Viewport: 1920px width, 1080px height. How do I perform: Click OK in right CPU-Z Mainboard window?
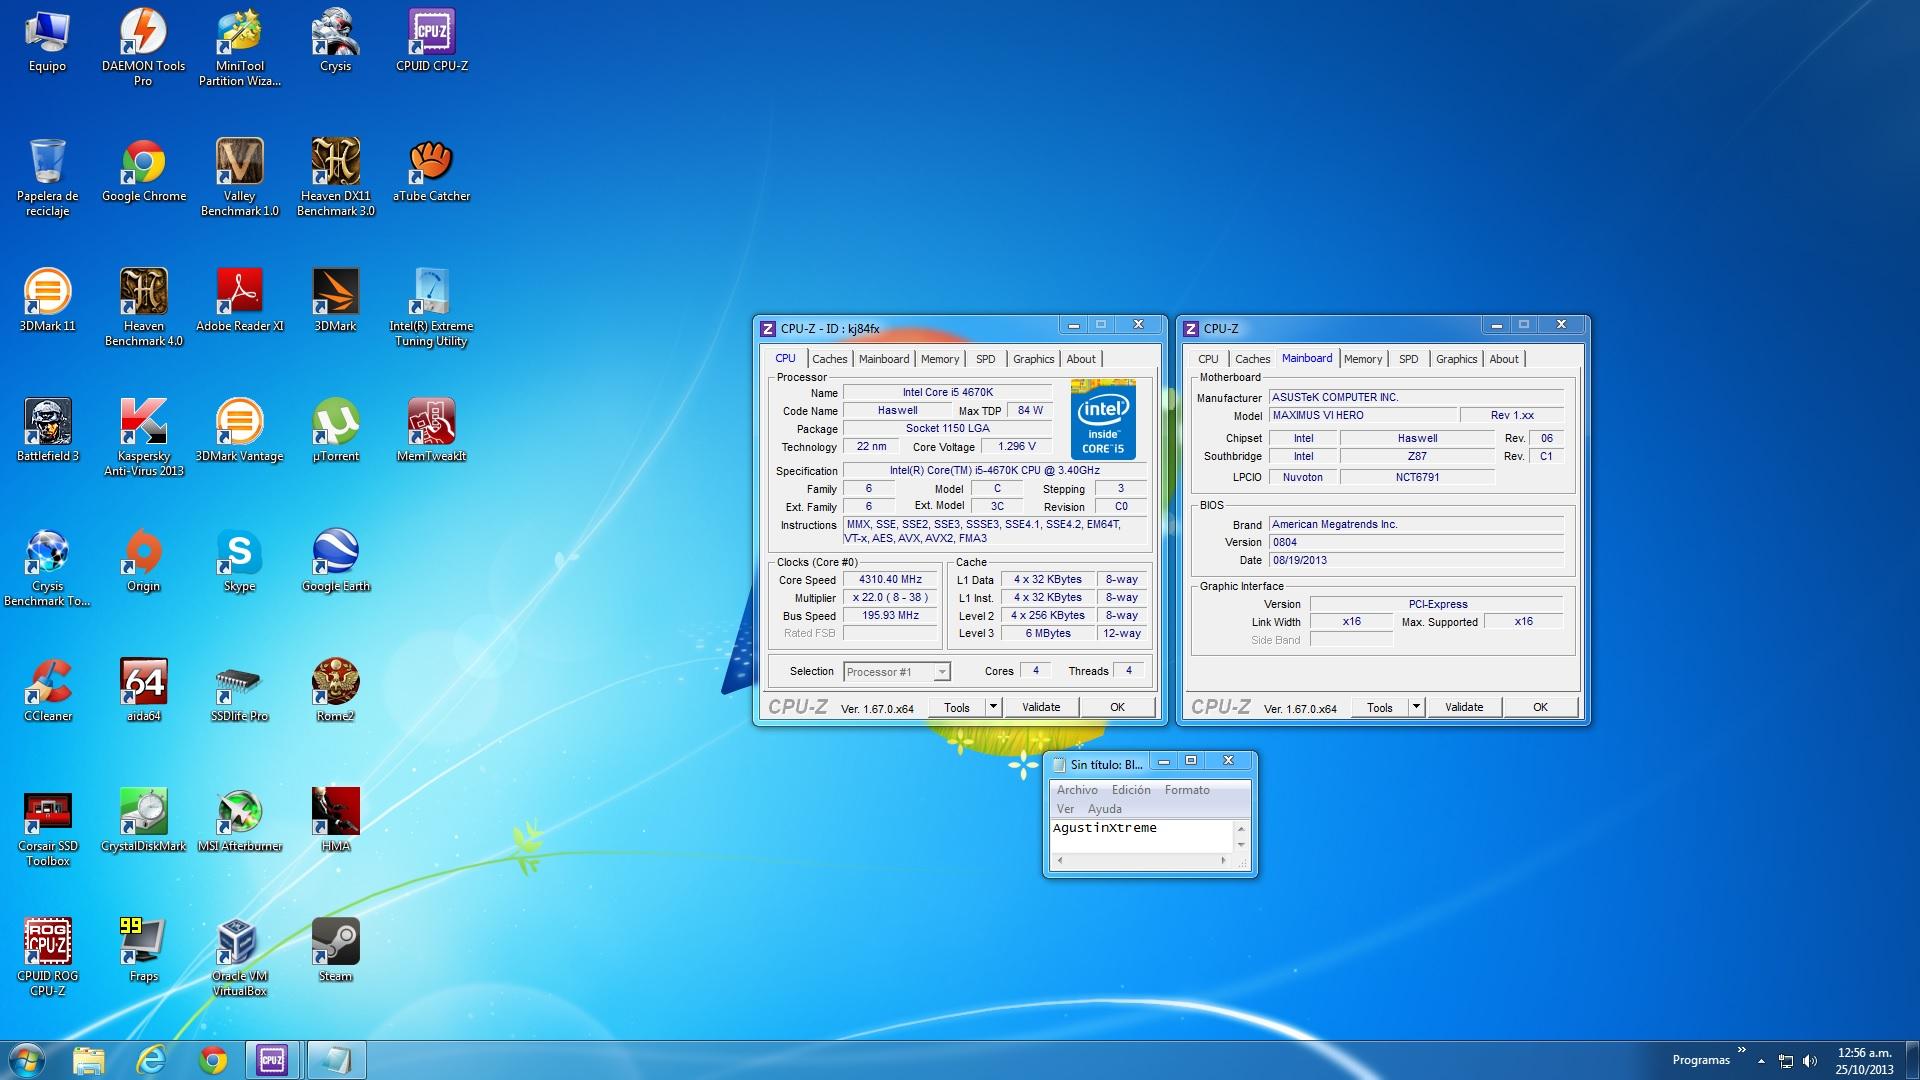(1541, 707)
